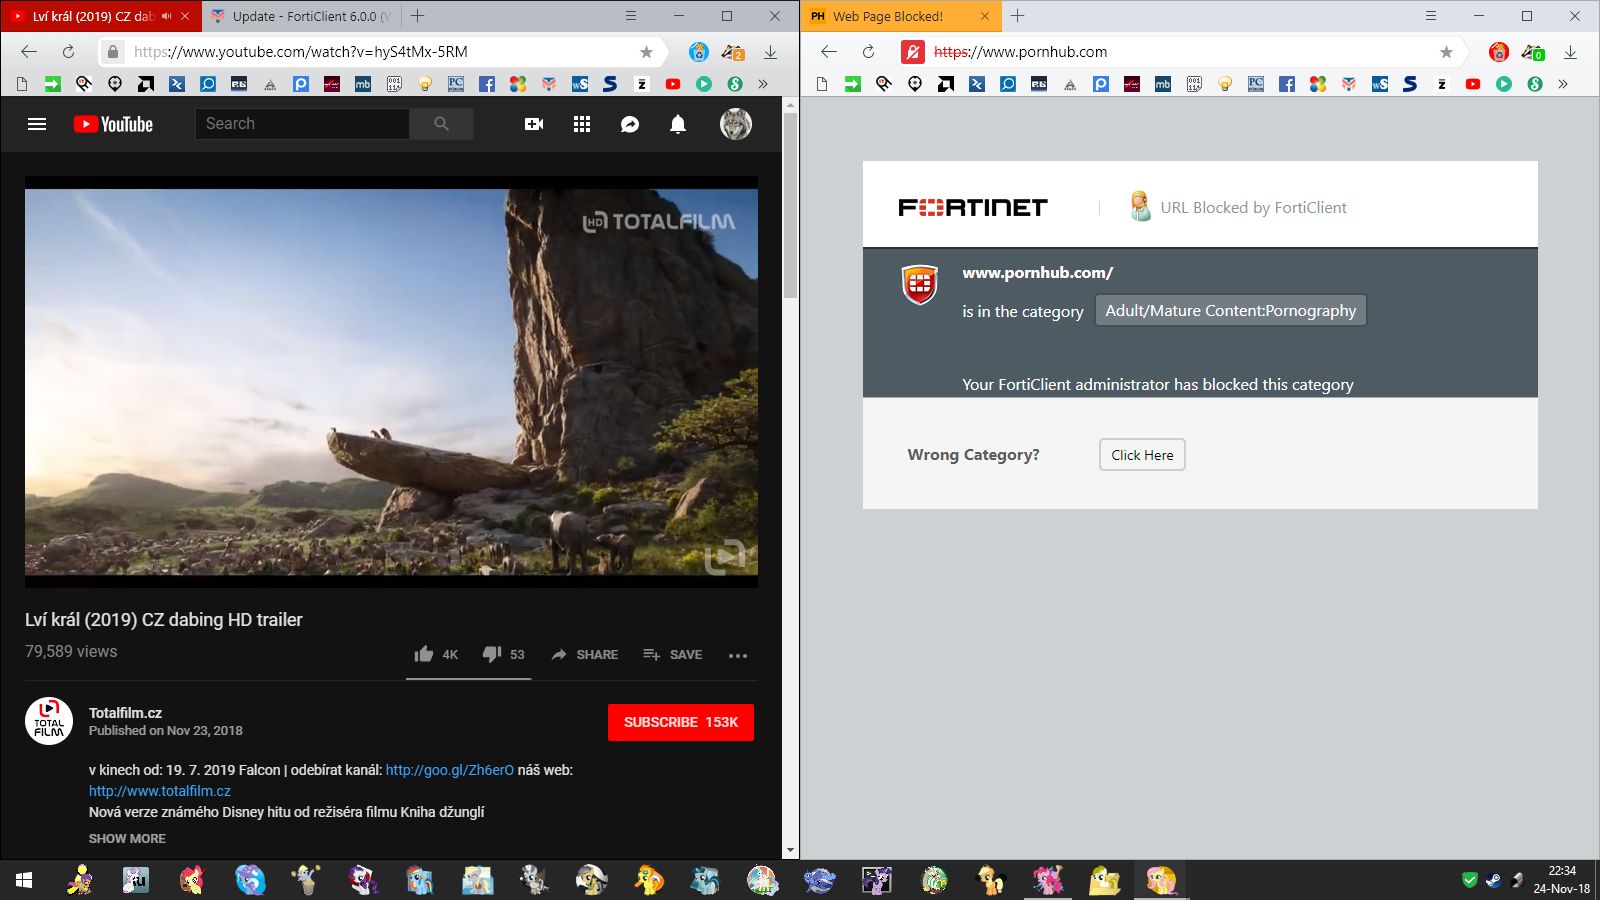
Task: Click the Adult/Mature Content:Pornography category label
Action: pos(1231,310)
